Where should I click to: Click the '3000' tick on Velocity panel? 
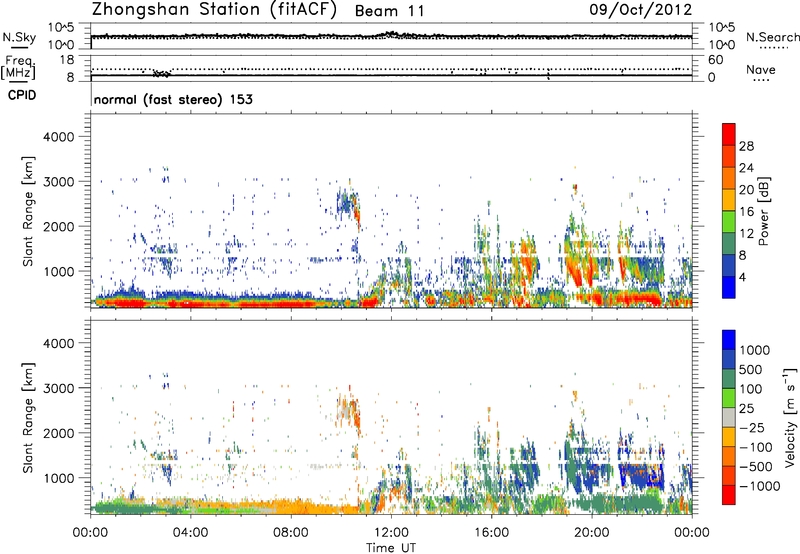click(58, 388)
